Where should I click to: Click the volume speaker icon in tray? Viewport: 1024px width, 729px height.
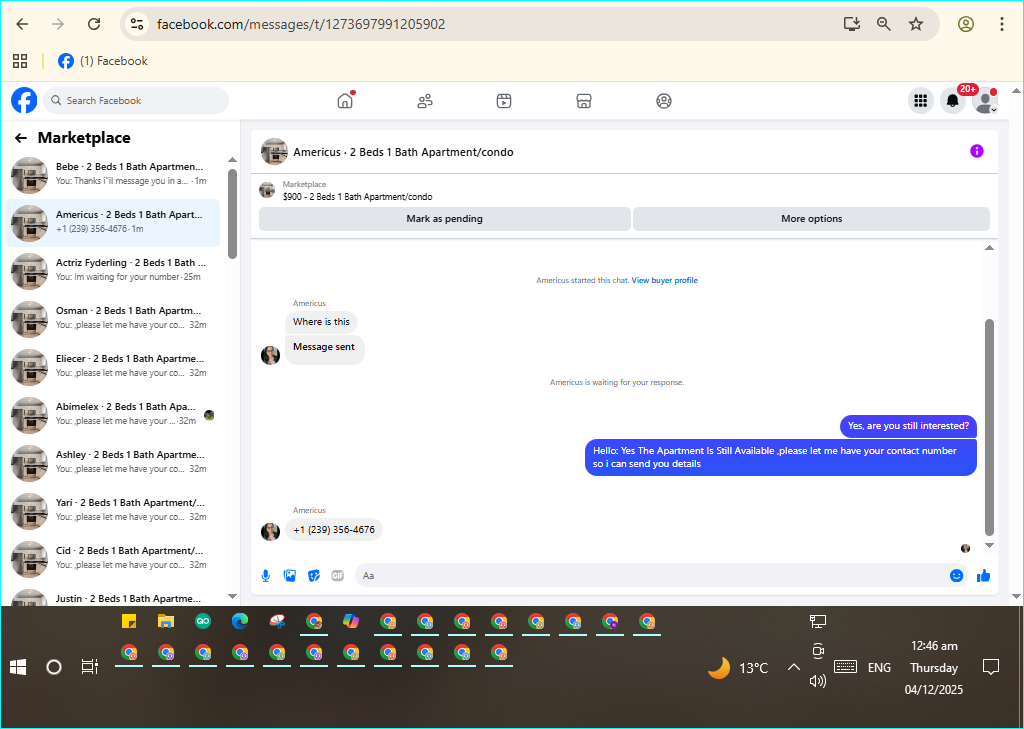click(818, 681)
